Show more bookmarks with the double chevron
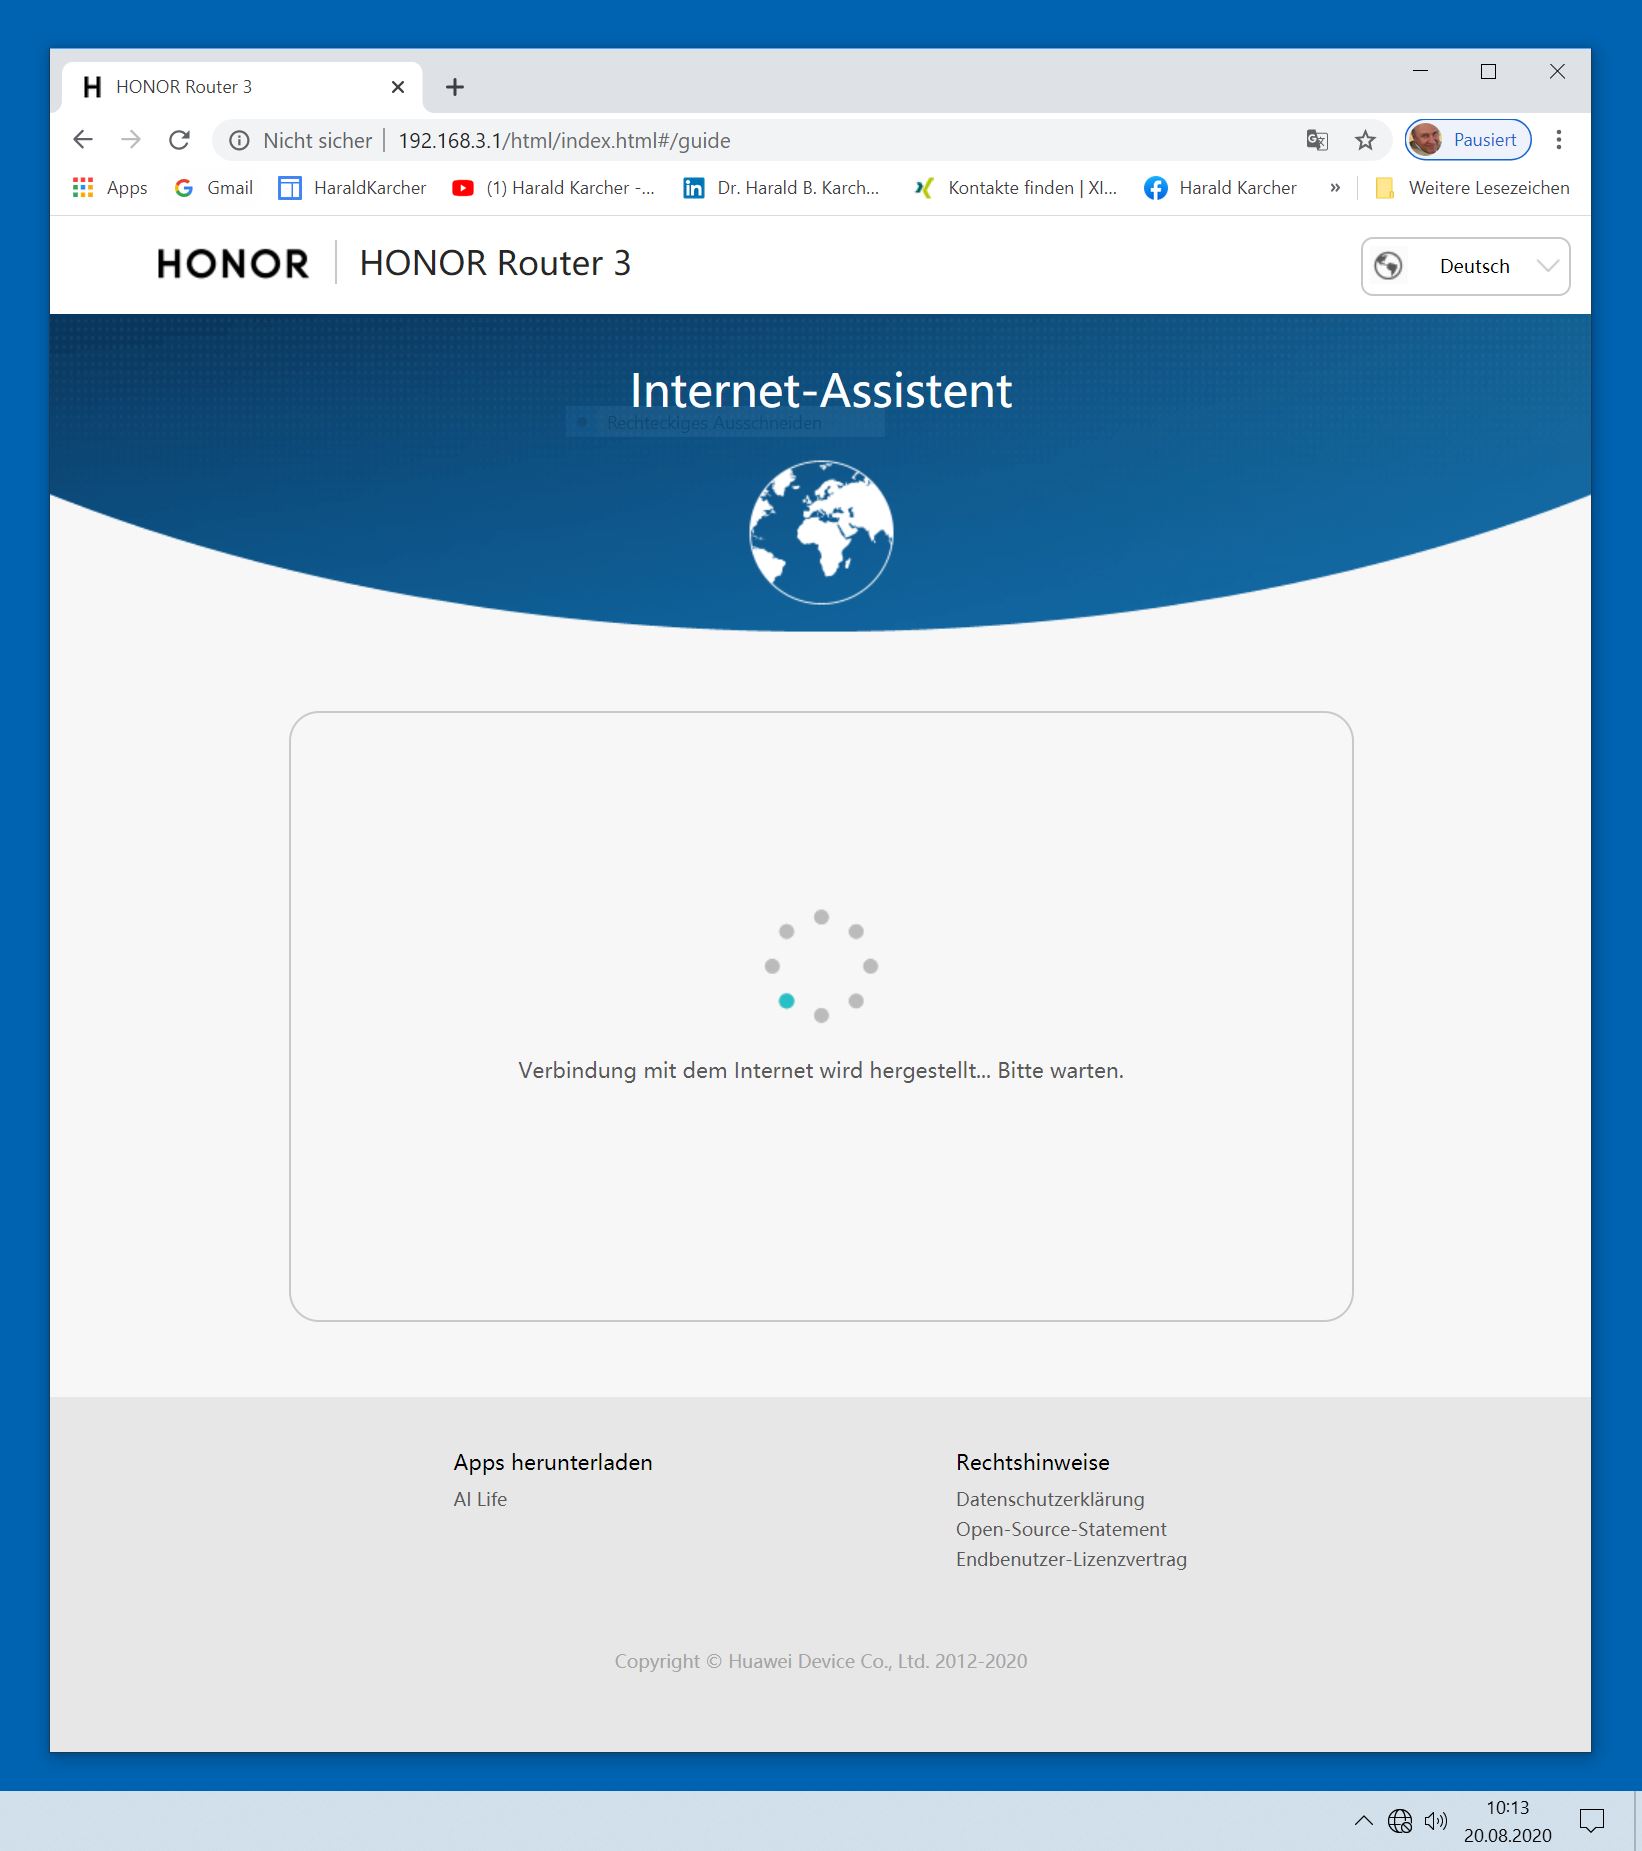Image resolution: width=1642 pixels, height=1851 pixels. point(1335,188)
